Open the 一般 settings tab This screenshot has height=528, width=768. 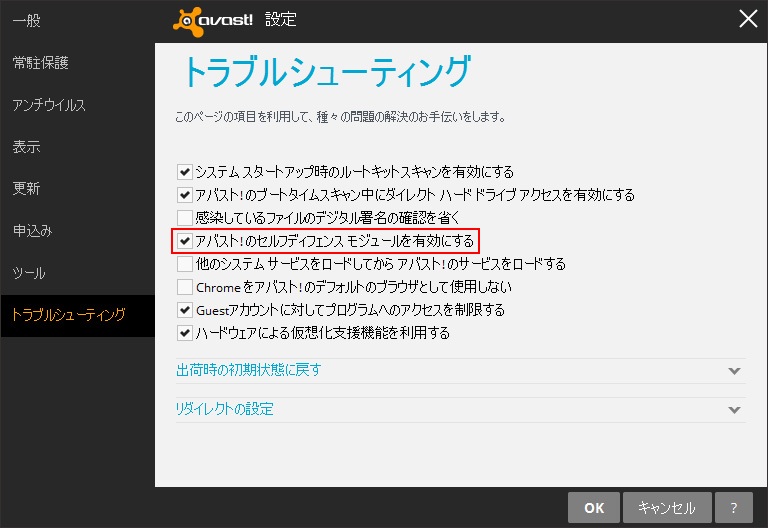pyautogui.click(x=26, y=20)
